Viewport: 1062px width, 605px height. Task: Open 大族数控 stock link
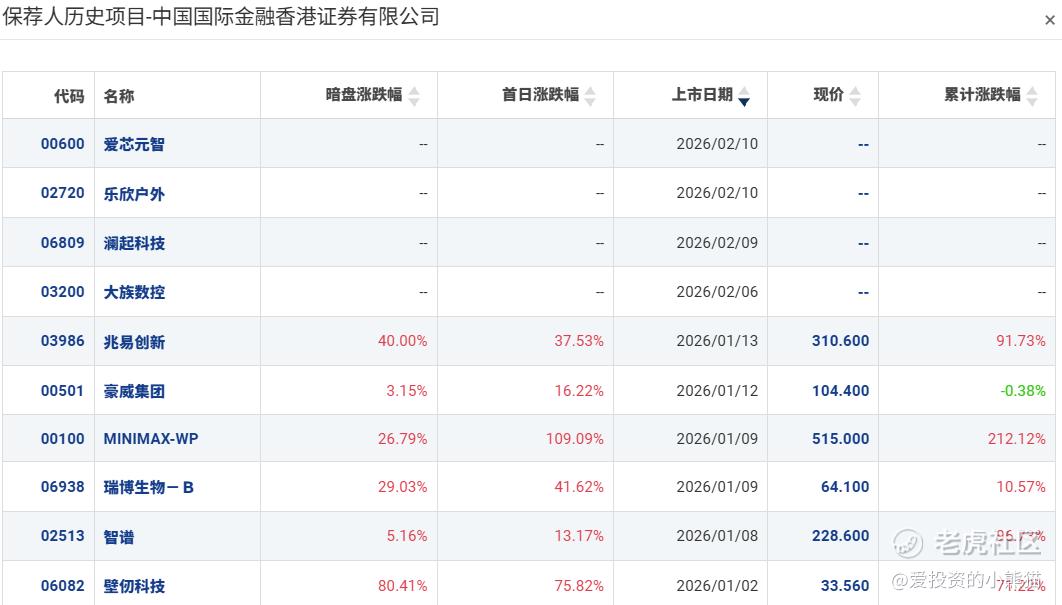click(134, 292)
